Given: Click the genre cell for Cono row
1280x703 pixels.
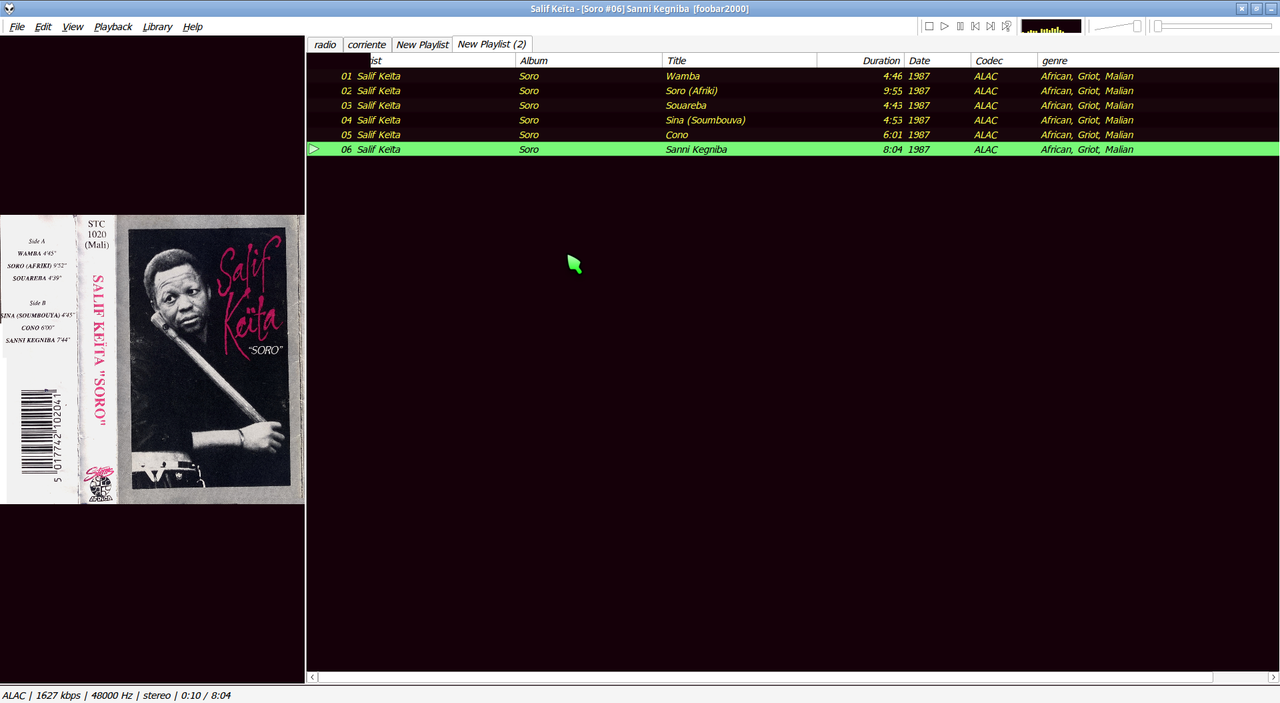Looking at the screenshot, I should point(1087,135).
